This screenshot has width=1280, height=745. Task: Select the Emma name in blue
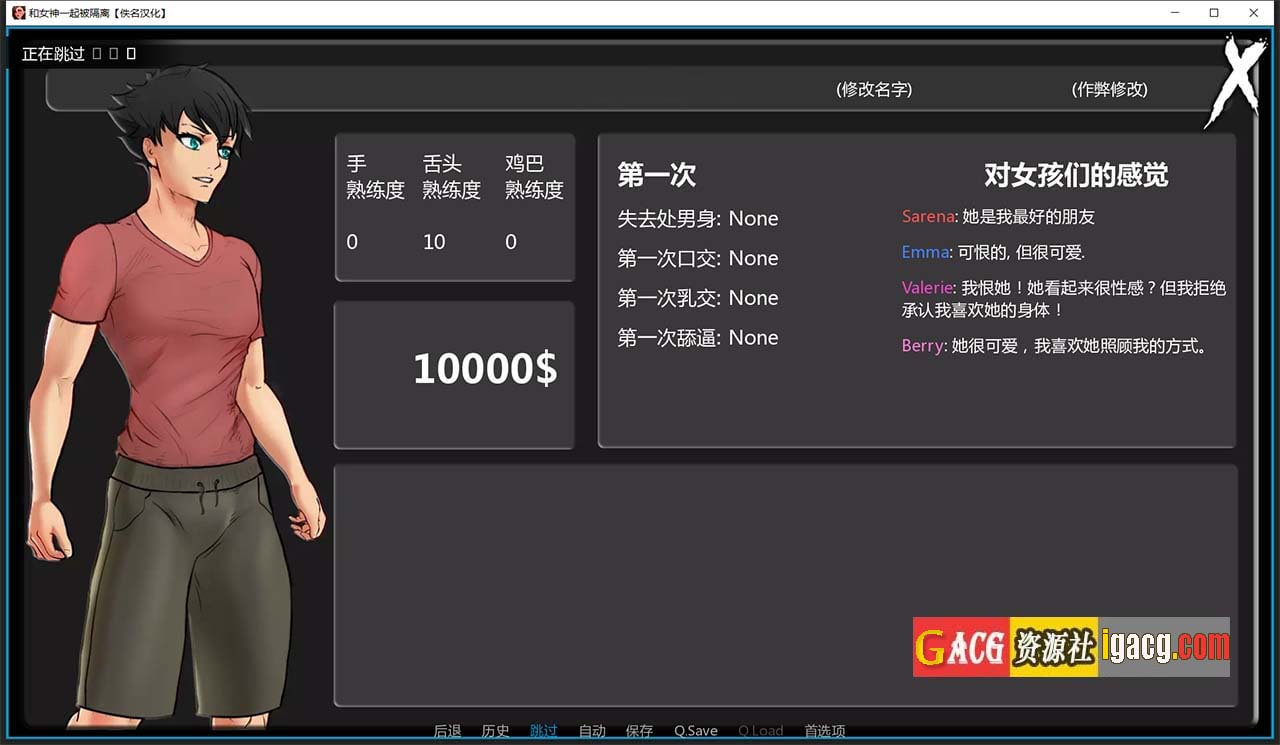pos(925,253)
